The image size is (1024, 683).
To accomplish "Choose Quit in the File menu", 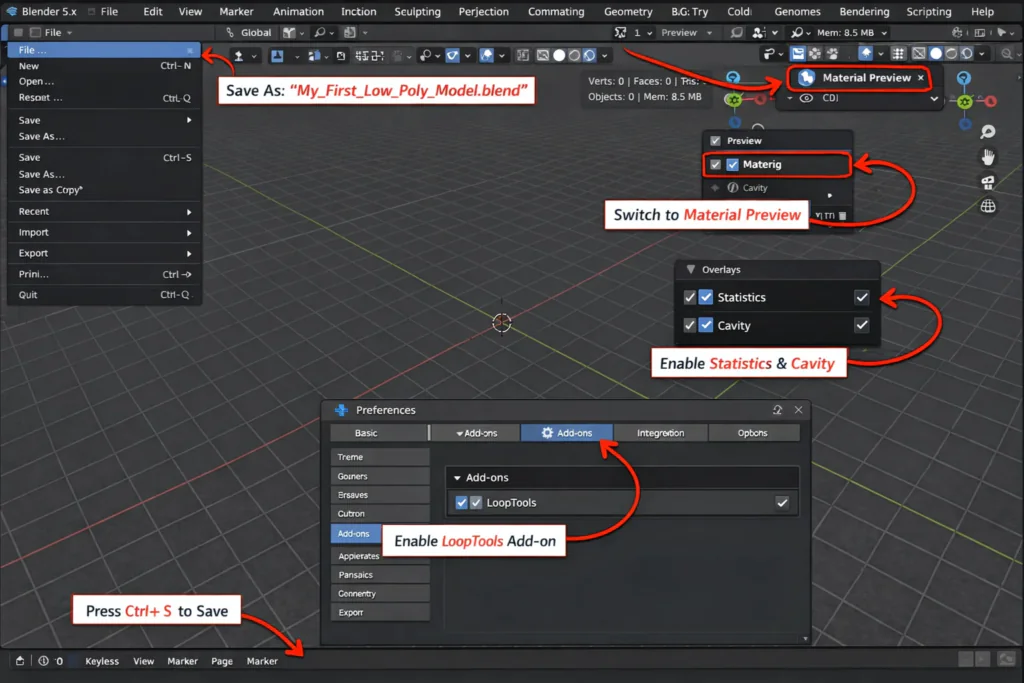I will 104,294.
